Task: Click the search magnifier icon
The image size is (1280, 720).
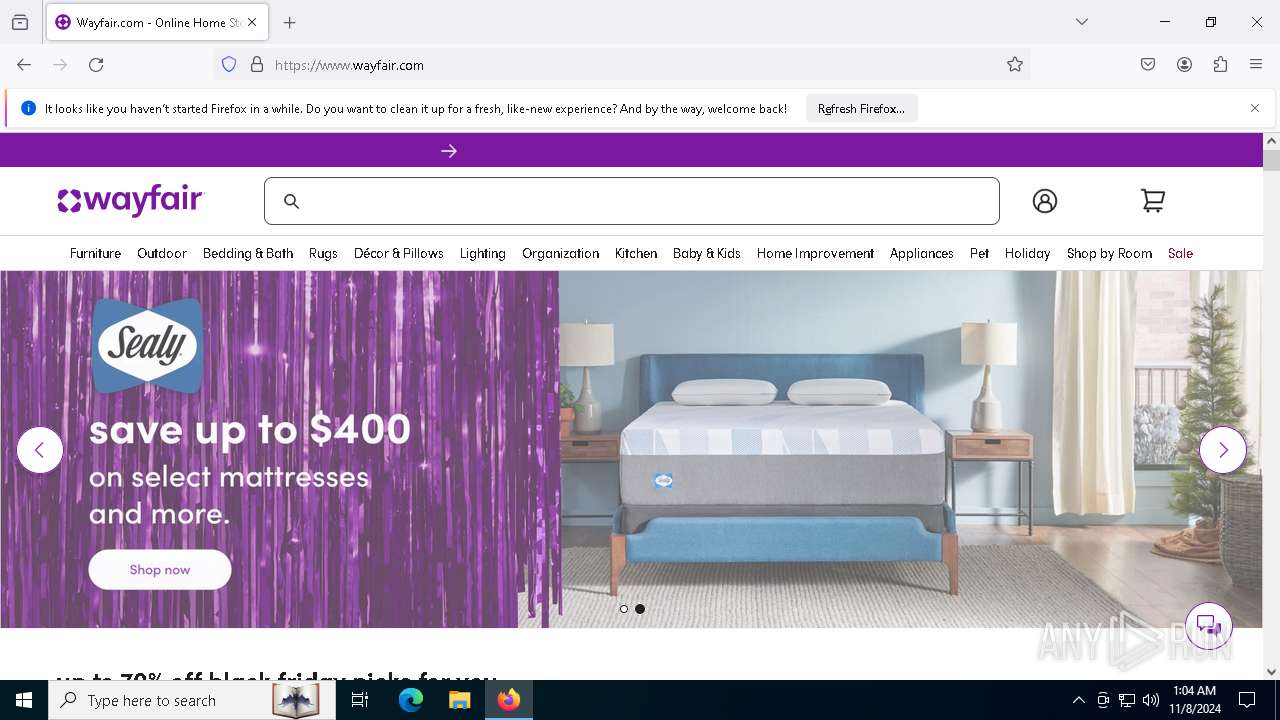Action: click(291, 201)
